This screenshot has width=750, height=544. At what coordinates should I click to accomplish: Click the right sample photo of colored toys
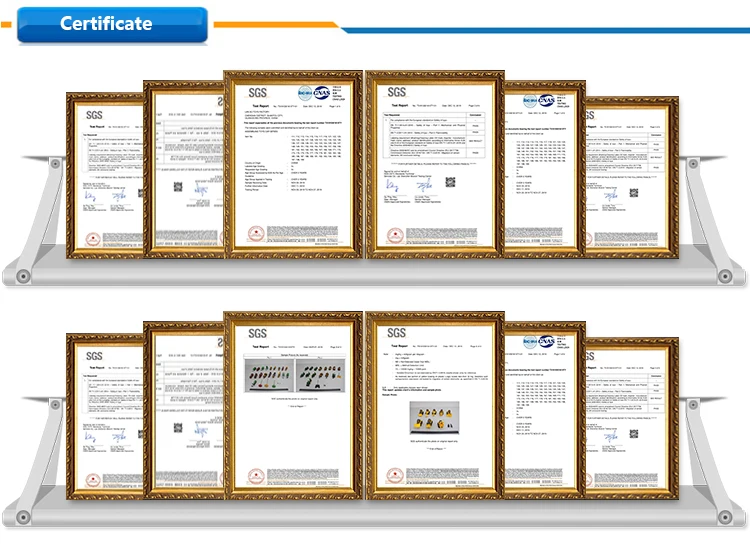point(320,376)
